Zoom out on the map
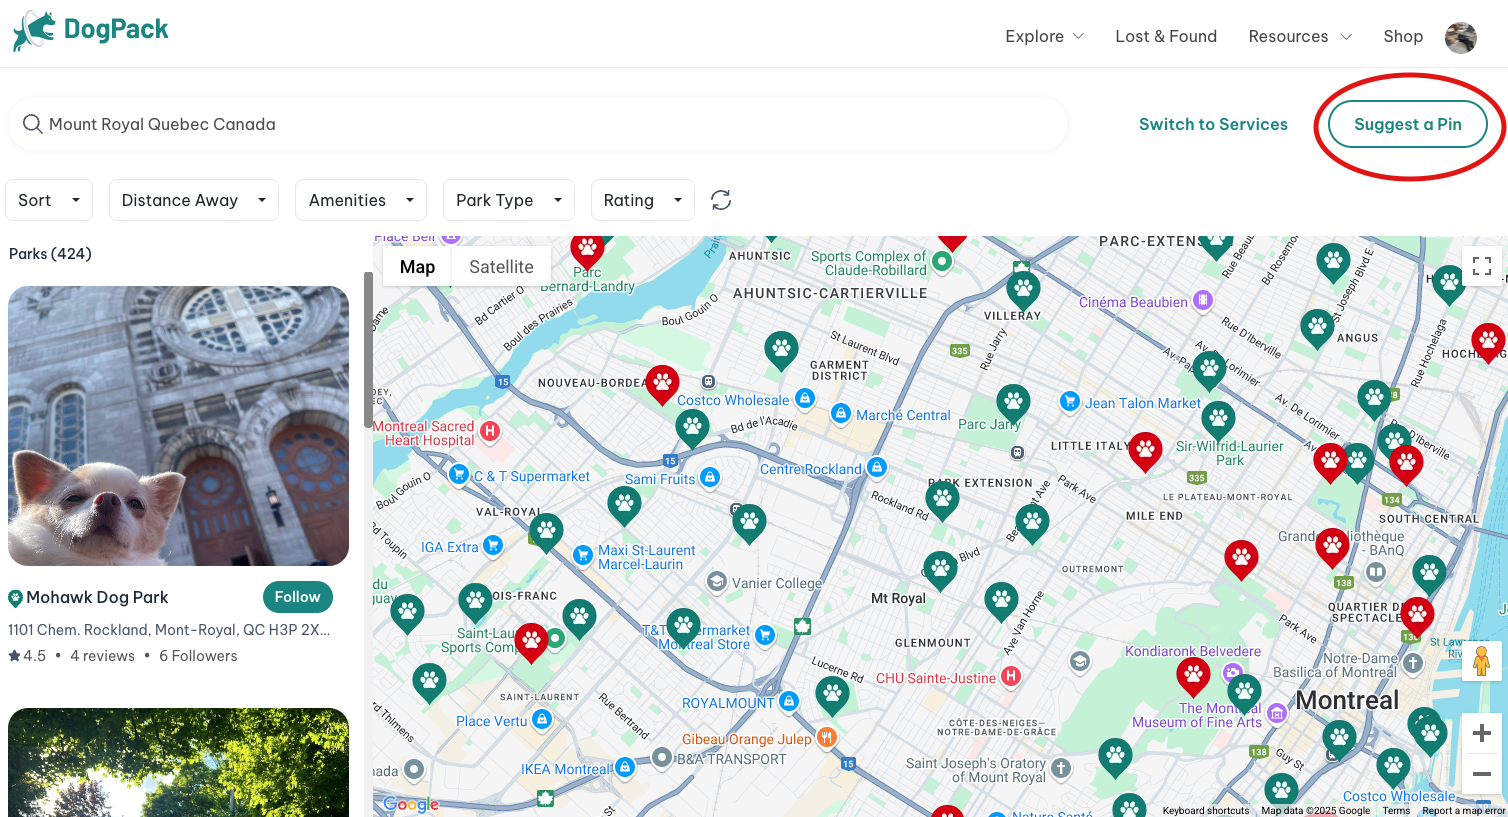 tap(1481, 774)
